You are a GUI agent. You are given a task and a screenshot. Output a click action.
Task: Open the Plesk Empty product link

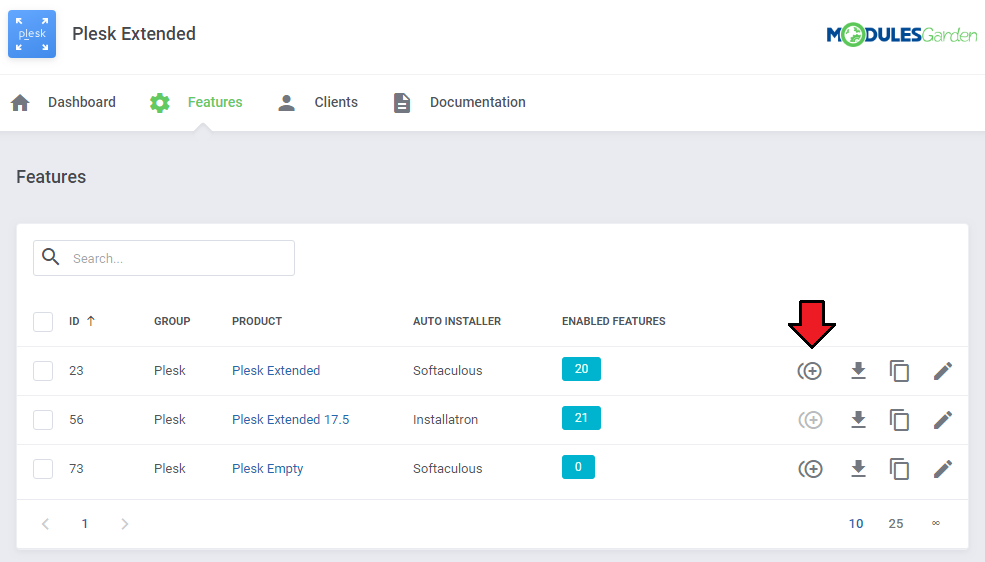pos(268,469)
